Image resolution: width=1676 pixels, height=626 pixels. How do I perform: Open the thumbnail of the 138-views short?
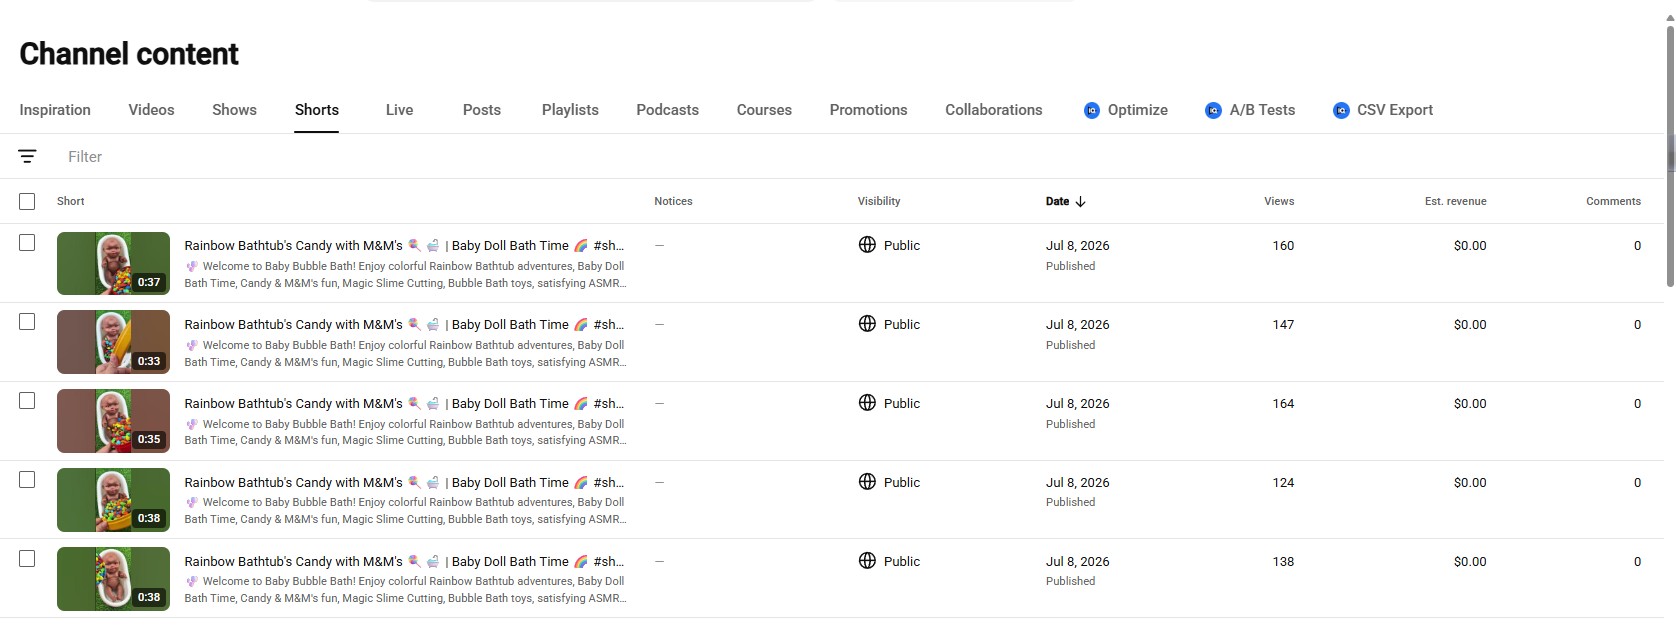(113, 579)
